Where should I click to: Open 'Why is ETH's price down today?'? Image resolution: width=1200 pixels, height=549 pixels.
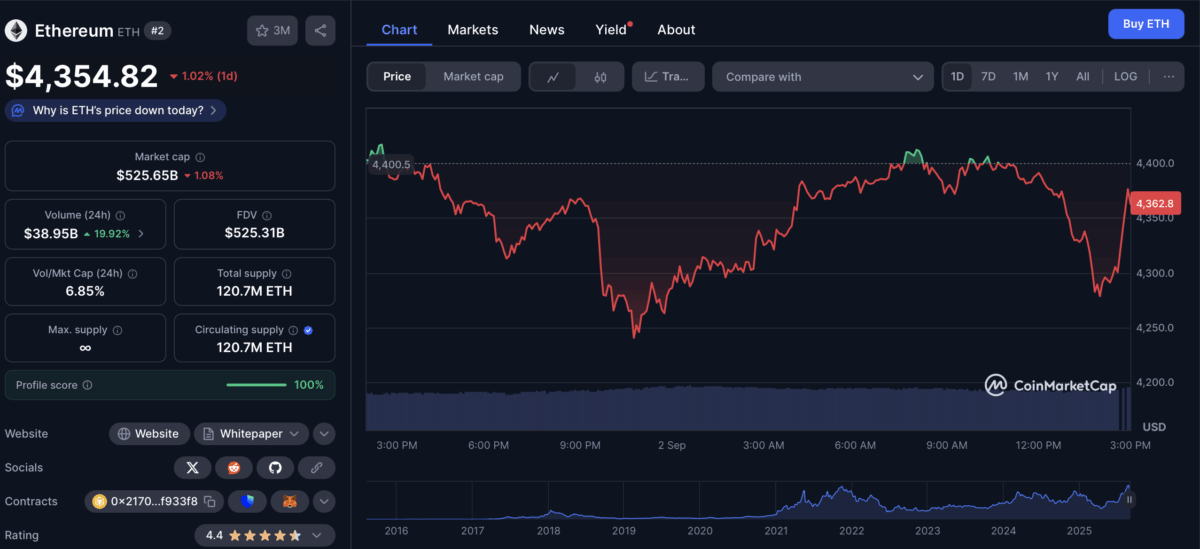pyautogui.click(x=116, y=110)
